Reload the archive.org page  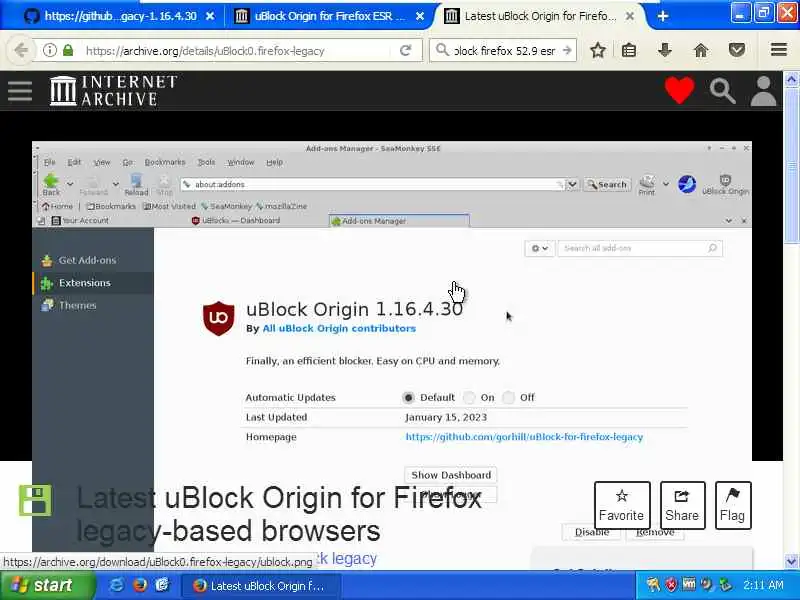(x=406, y=51)
